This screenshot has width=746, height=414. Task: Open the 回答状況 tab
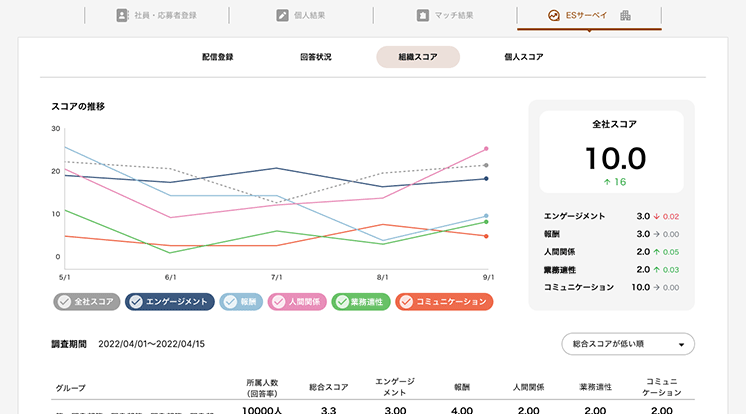point(315,57)
